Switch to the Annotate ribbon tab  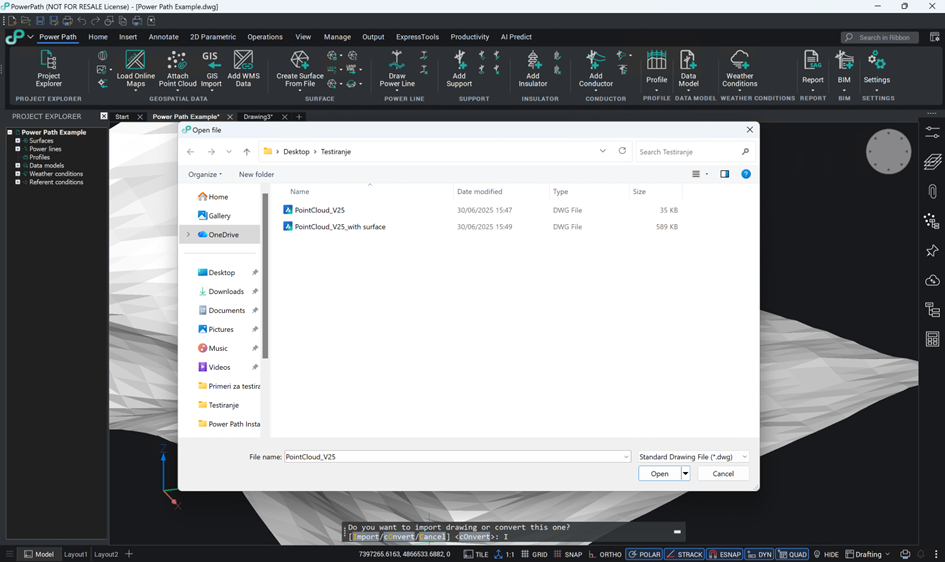tap(163, 37)
